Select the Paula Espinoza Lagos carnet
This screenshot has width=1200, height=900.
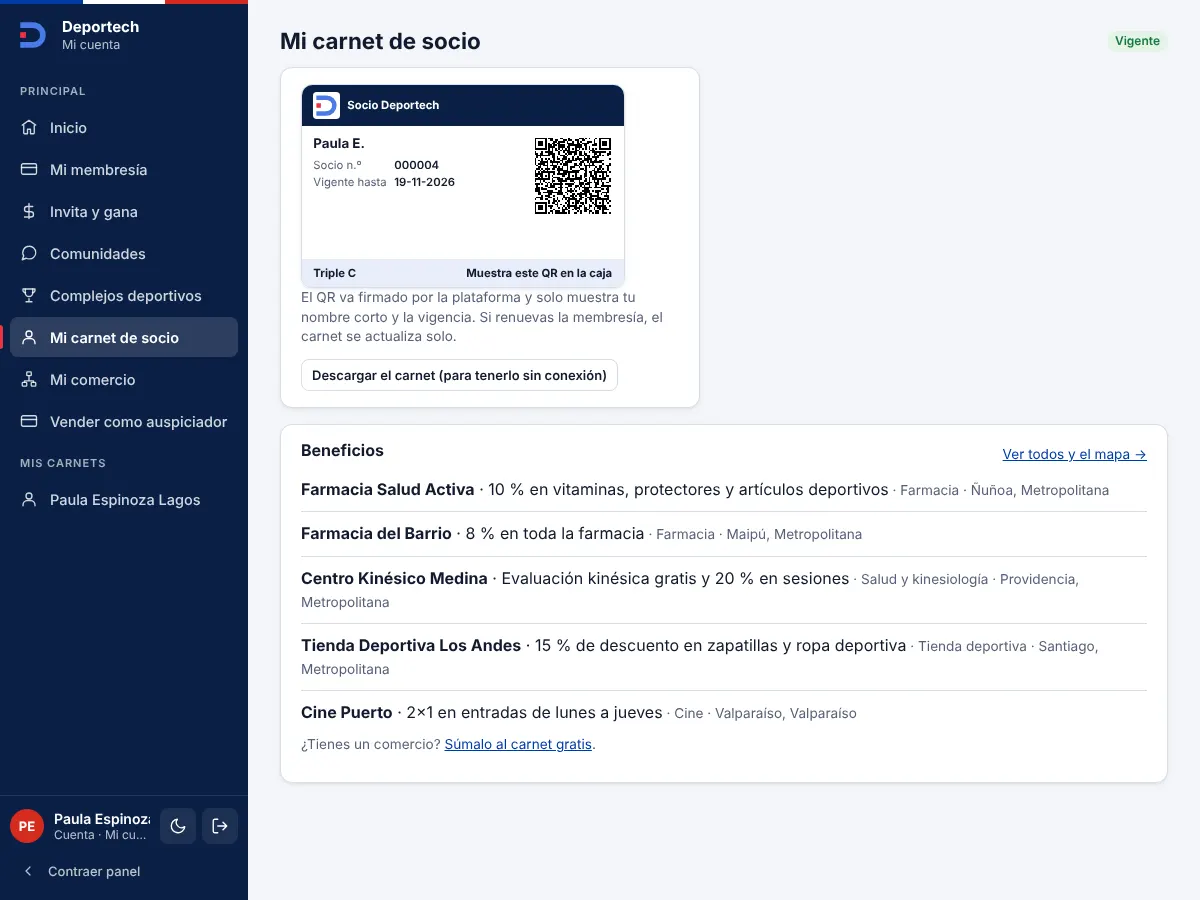(124, 500)
